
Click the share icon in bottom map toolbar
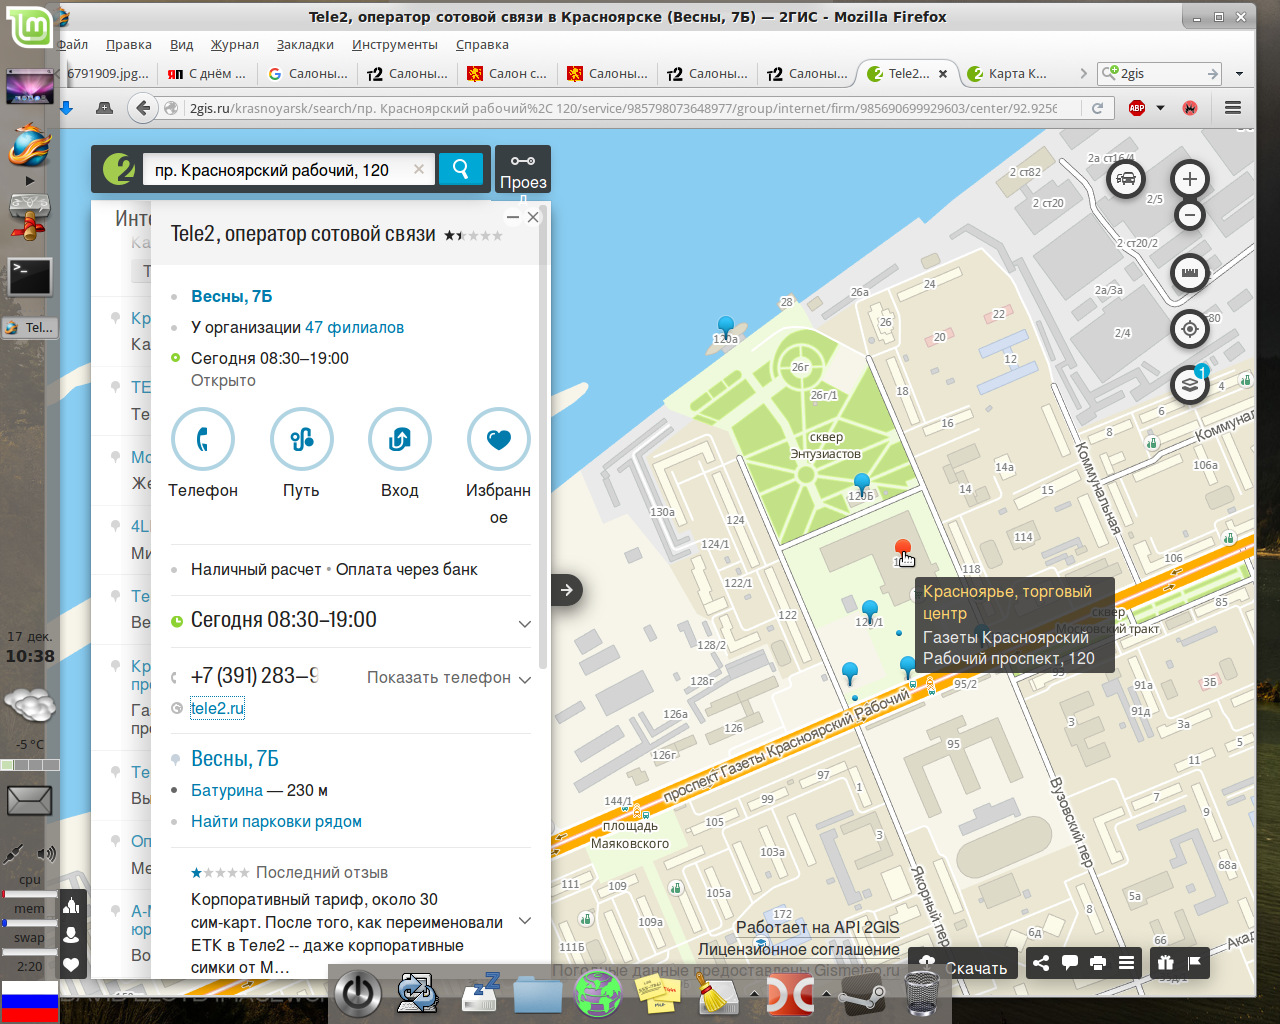coord(1041,963)
